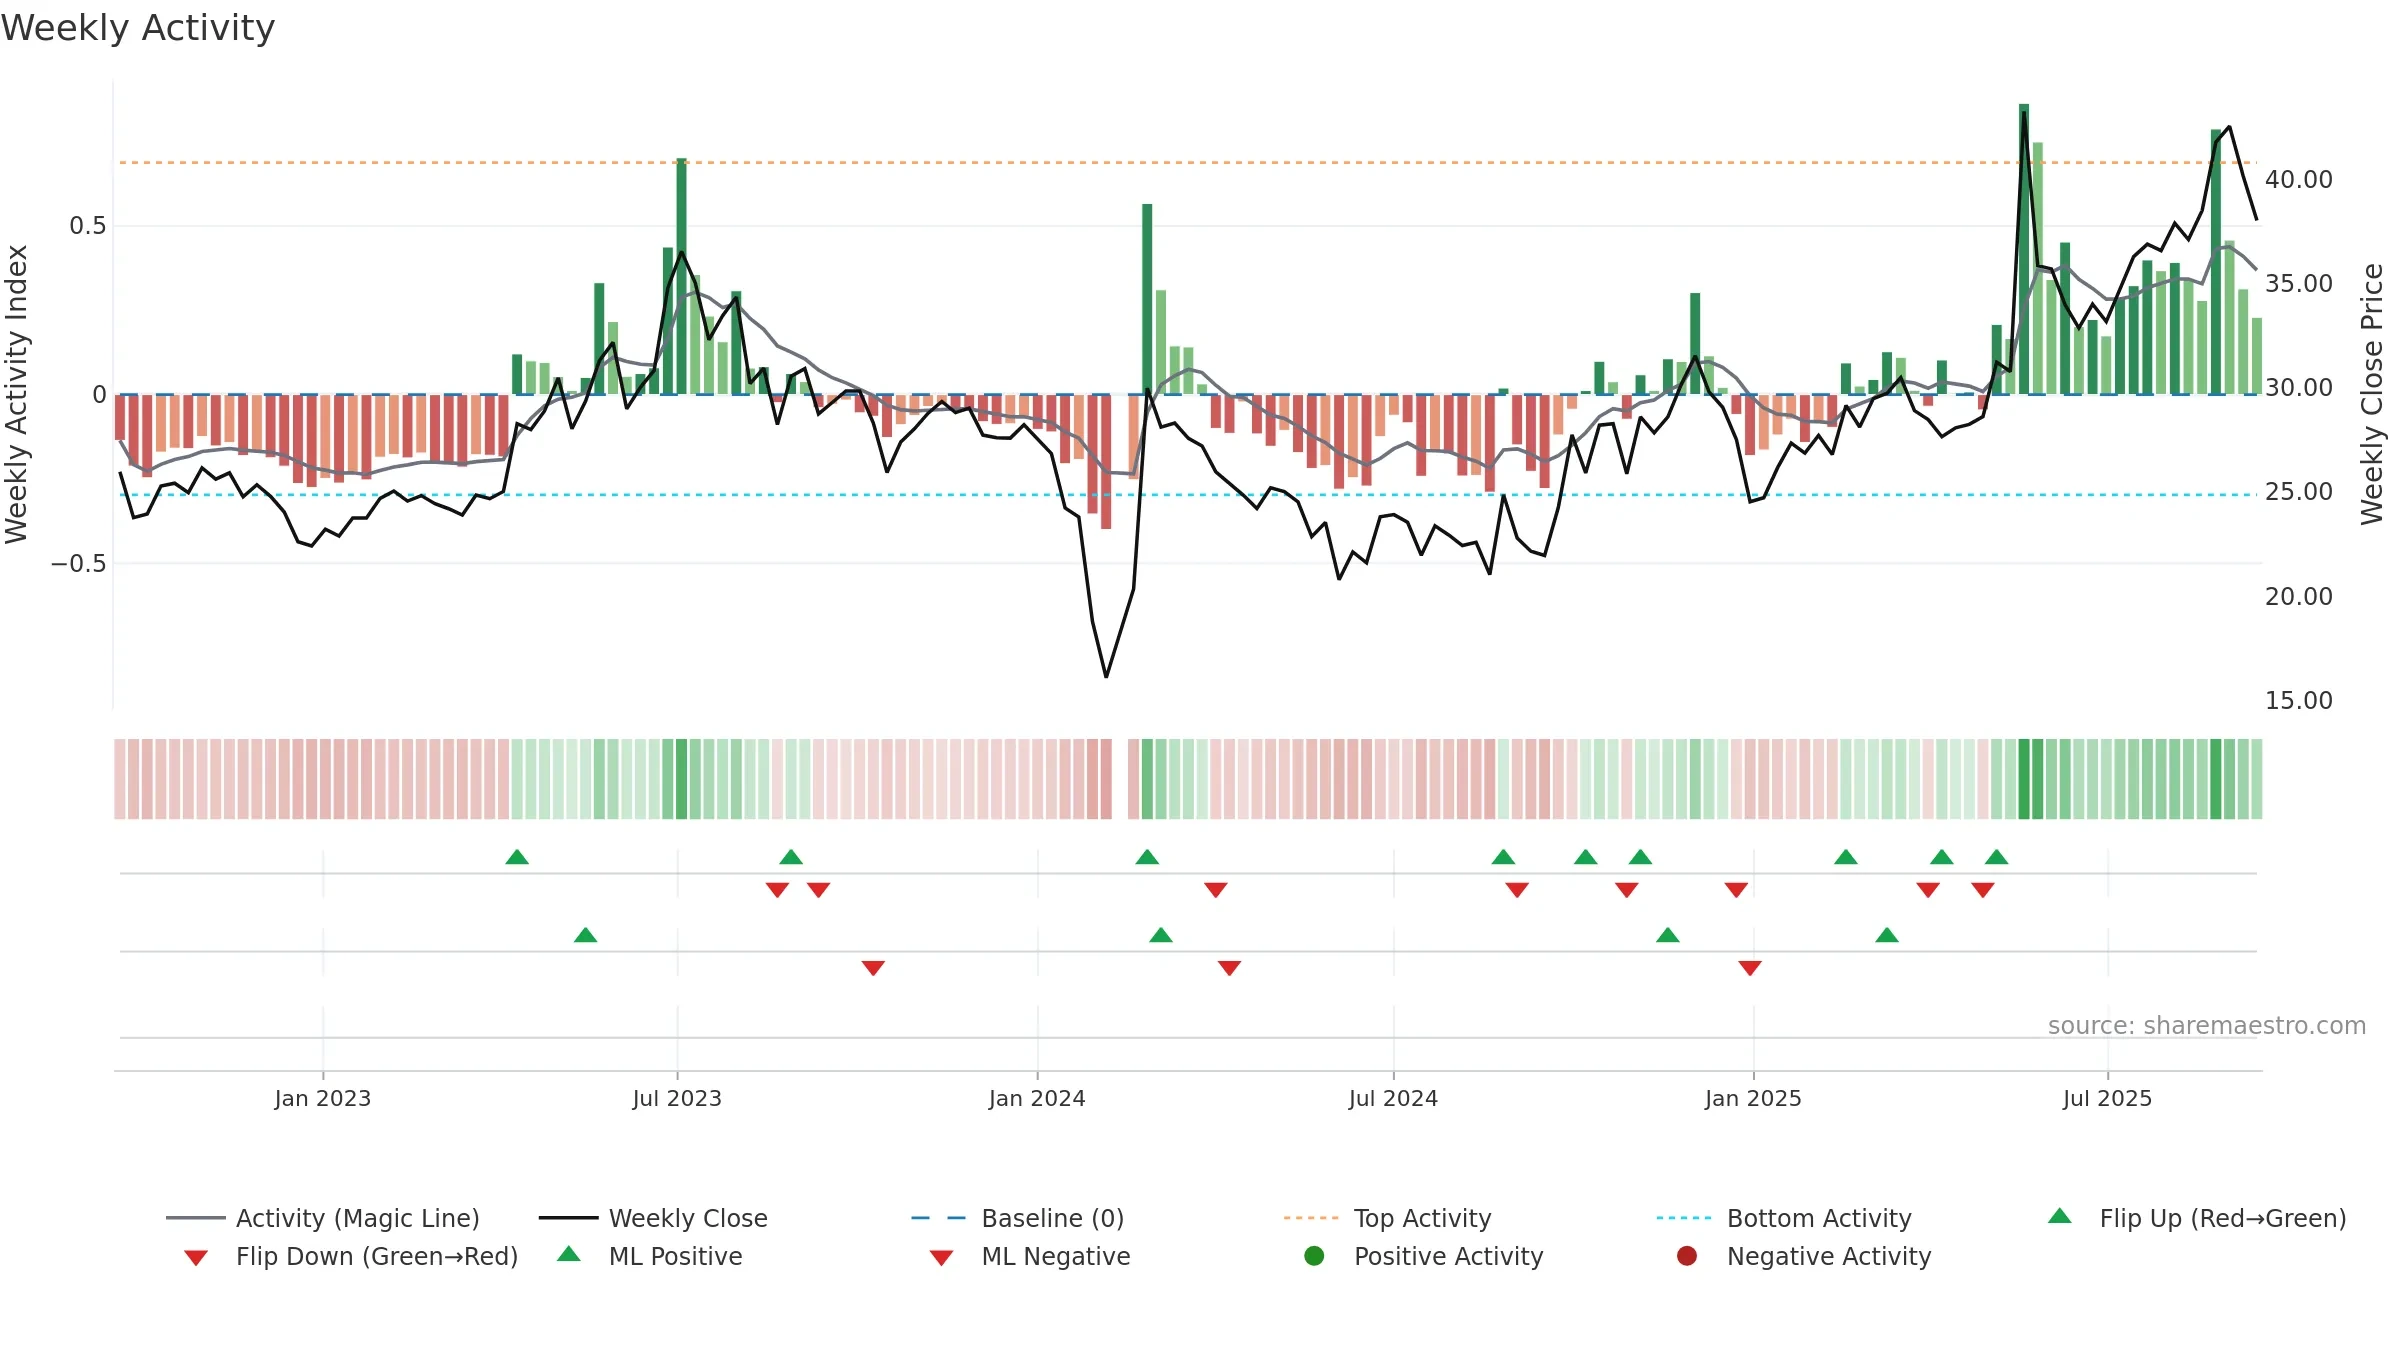Click the Weekly Activity Index axis title
This screenshot has width=2400, height=1350.
coord(16,394)
